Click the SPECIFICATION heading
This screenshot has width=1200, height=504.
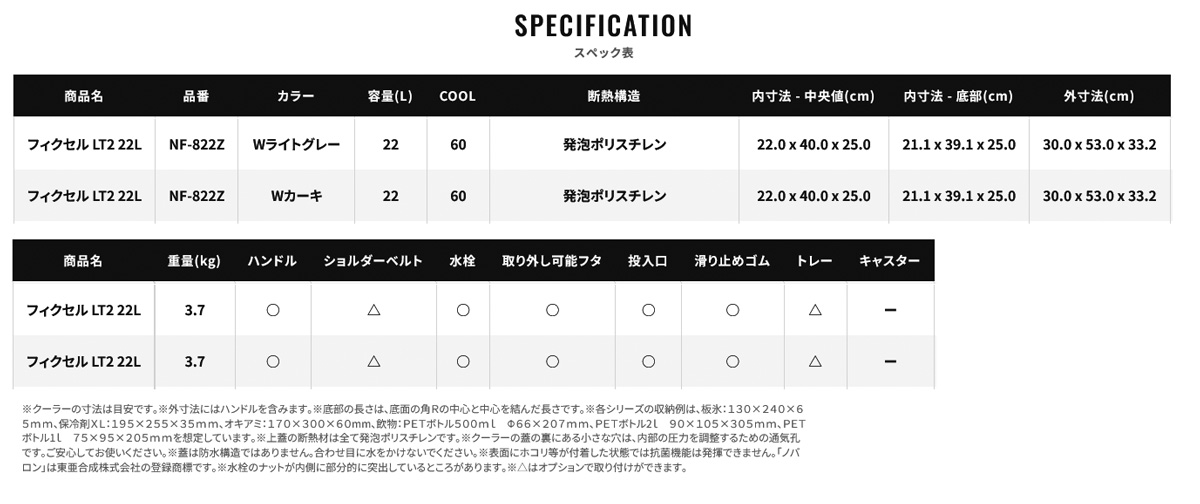click(x=603, y=26)
